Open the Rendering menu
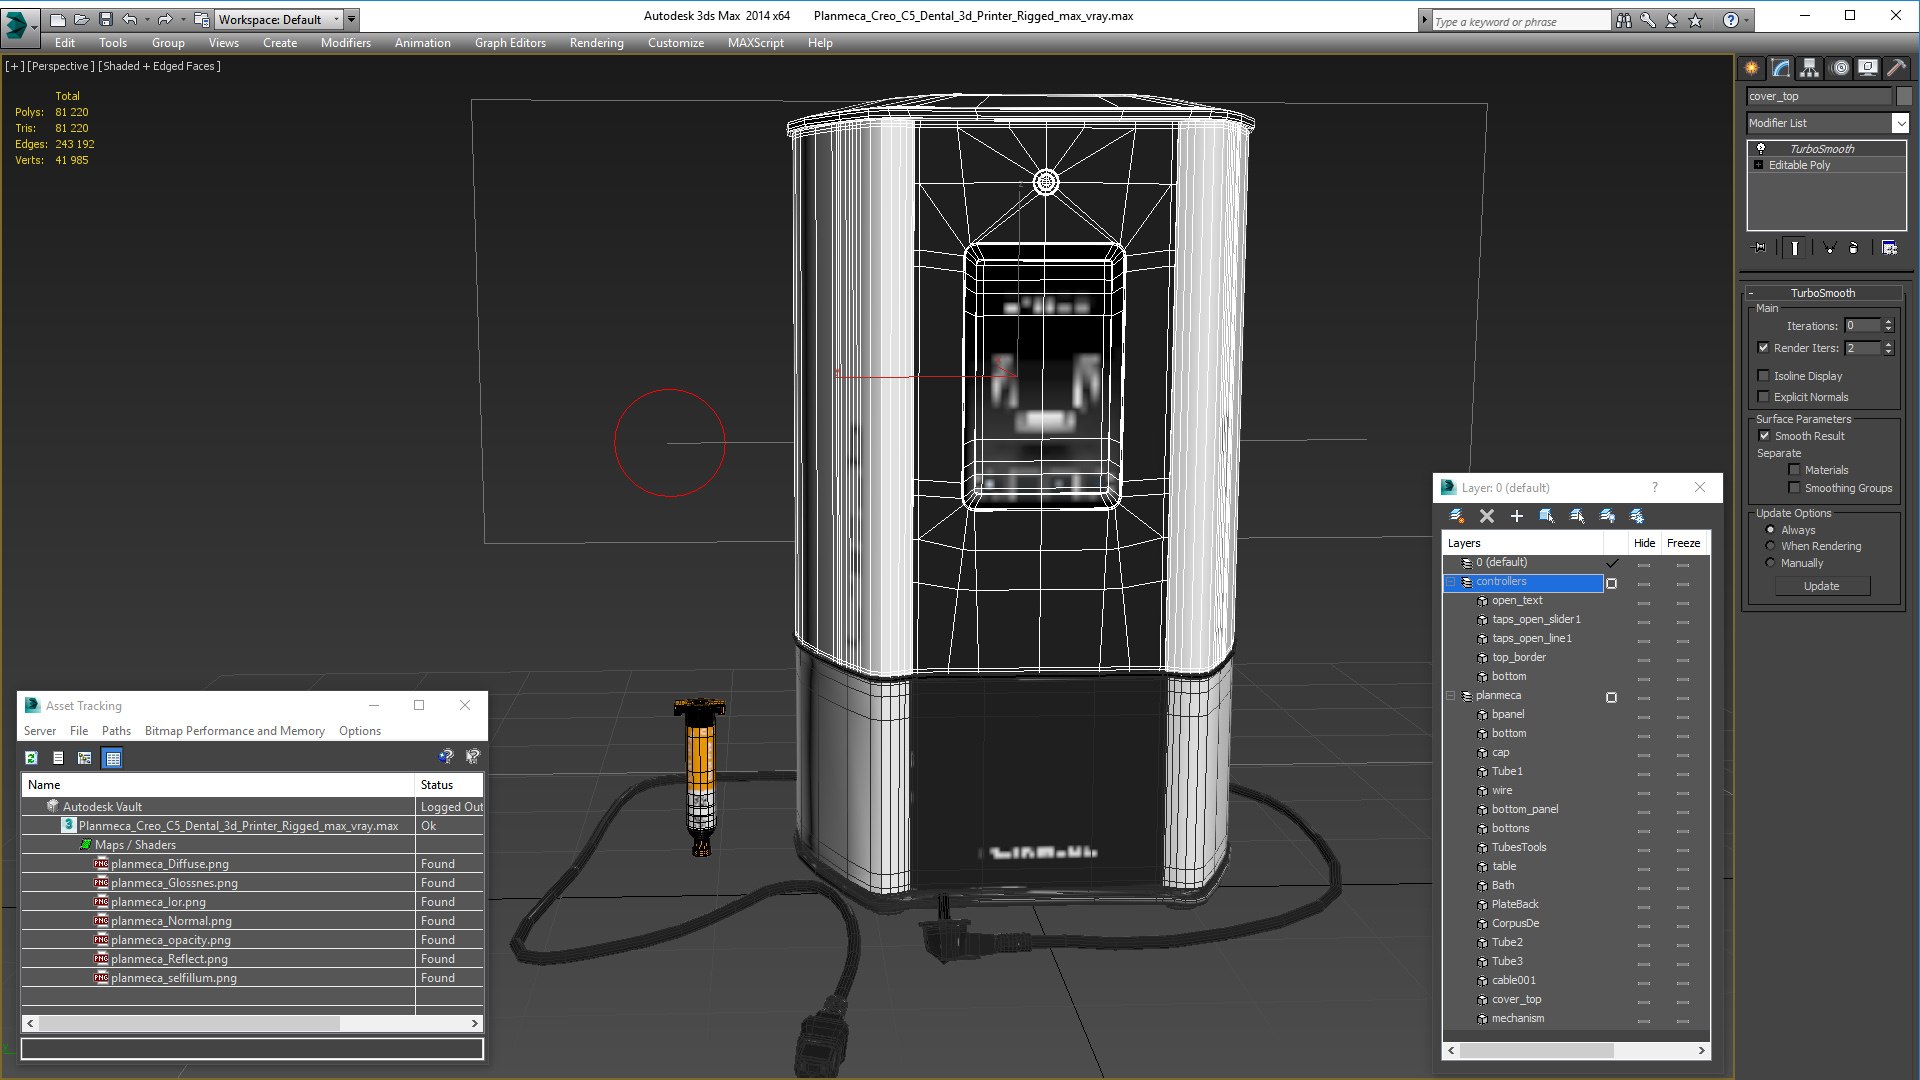Screen dimensions: 1920x1080 click(596, 43)
